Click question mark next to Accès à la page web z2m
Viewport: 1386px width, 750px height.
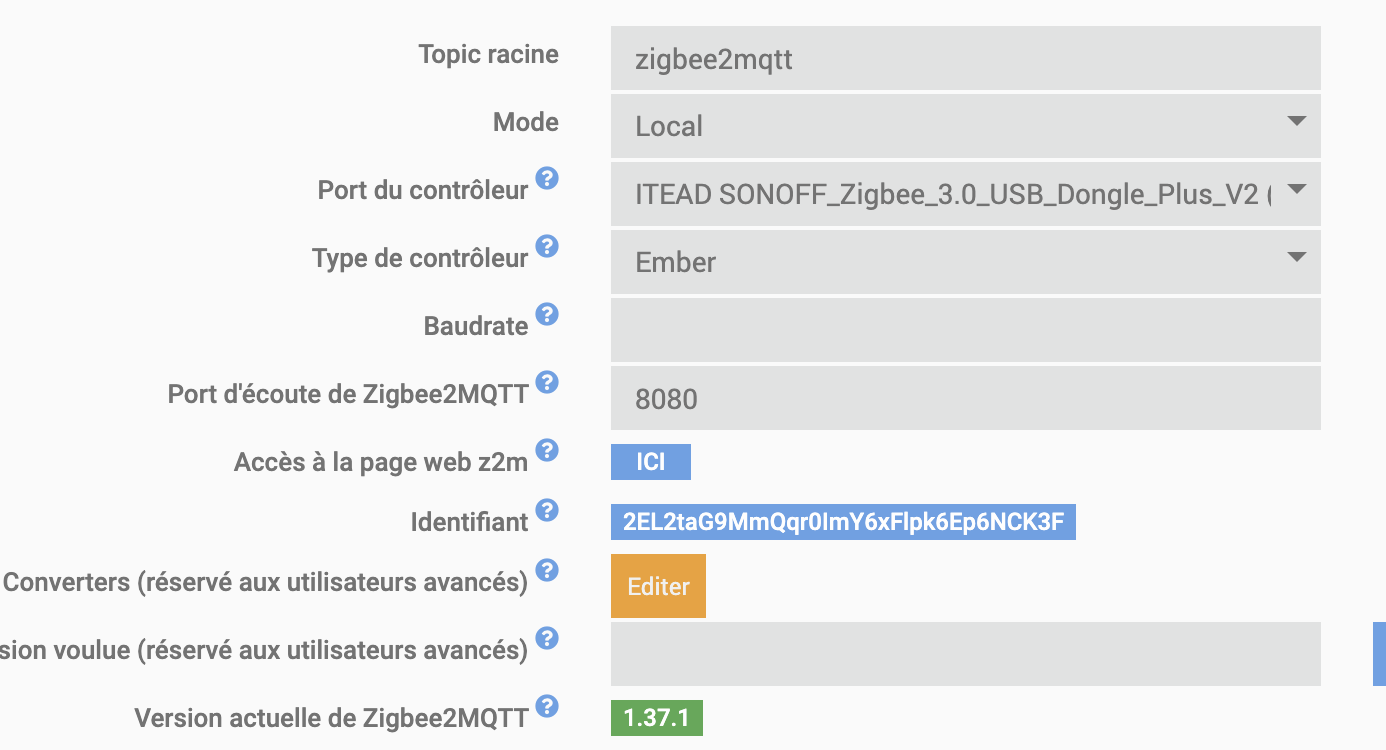pyautogui.click(x=546, y=451)
